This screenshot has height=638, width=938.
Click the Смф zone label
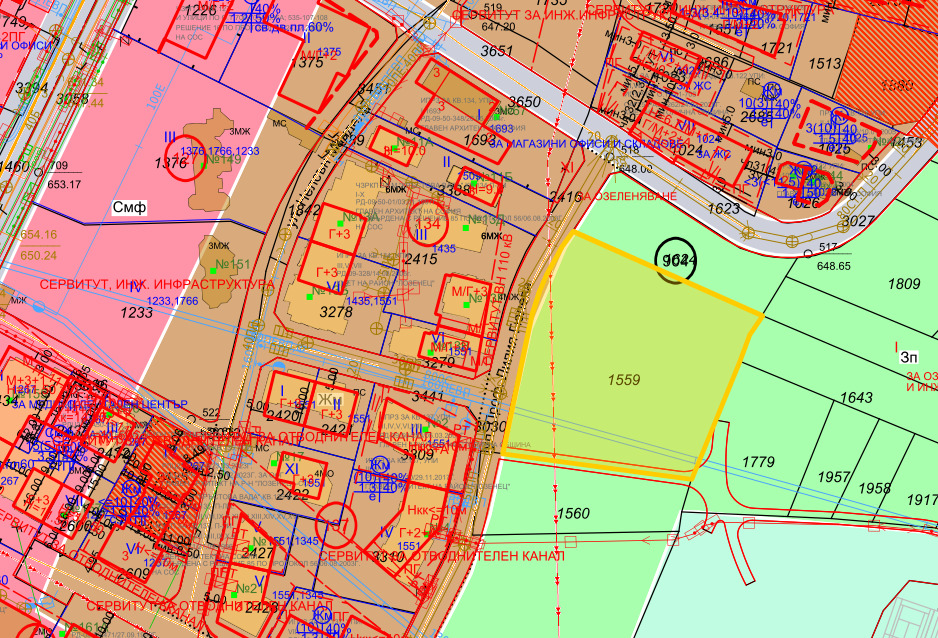point(129,207)
